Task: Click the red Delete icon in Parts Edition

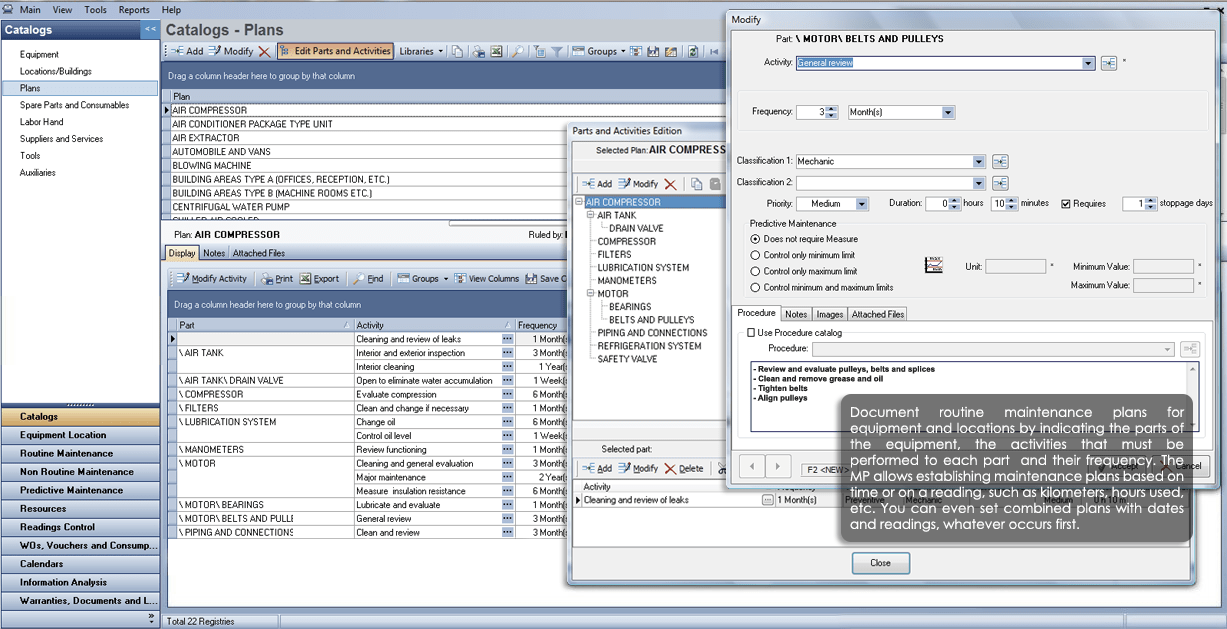Action: tap(671, 183)
